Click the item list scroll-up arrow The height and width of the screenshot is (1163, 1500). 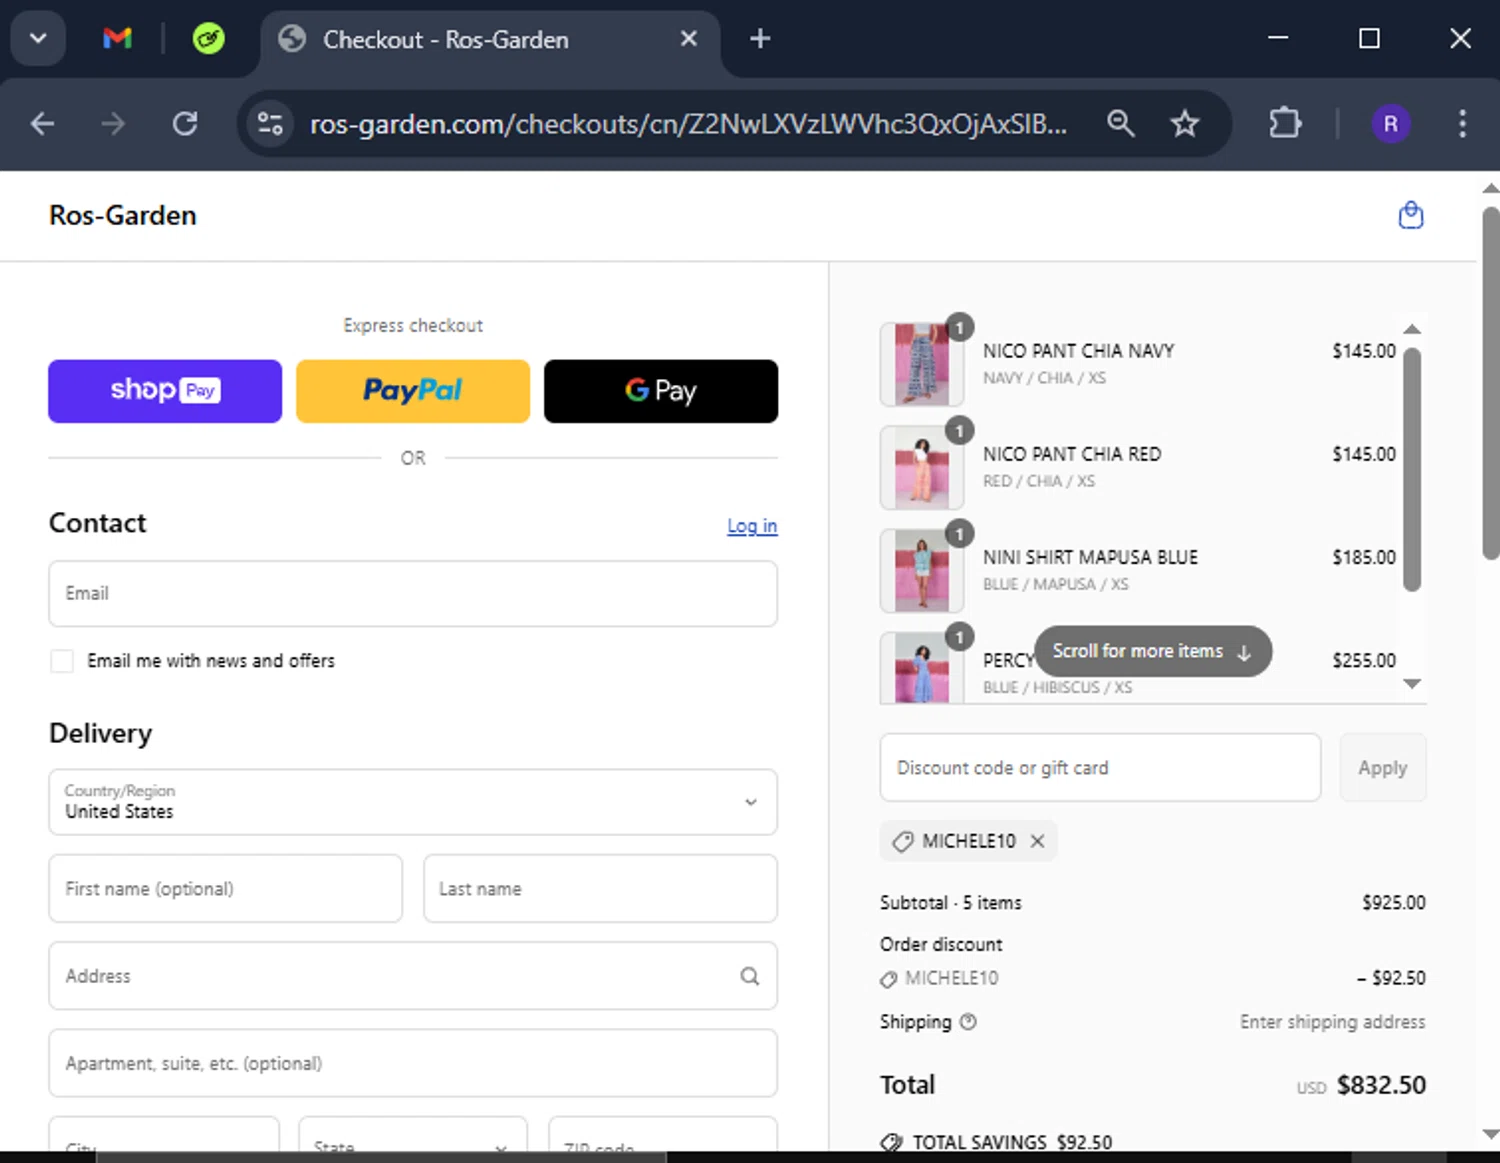(x=1412, y=329)
